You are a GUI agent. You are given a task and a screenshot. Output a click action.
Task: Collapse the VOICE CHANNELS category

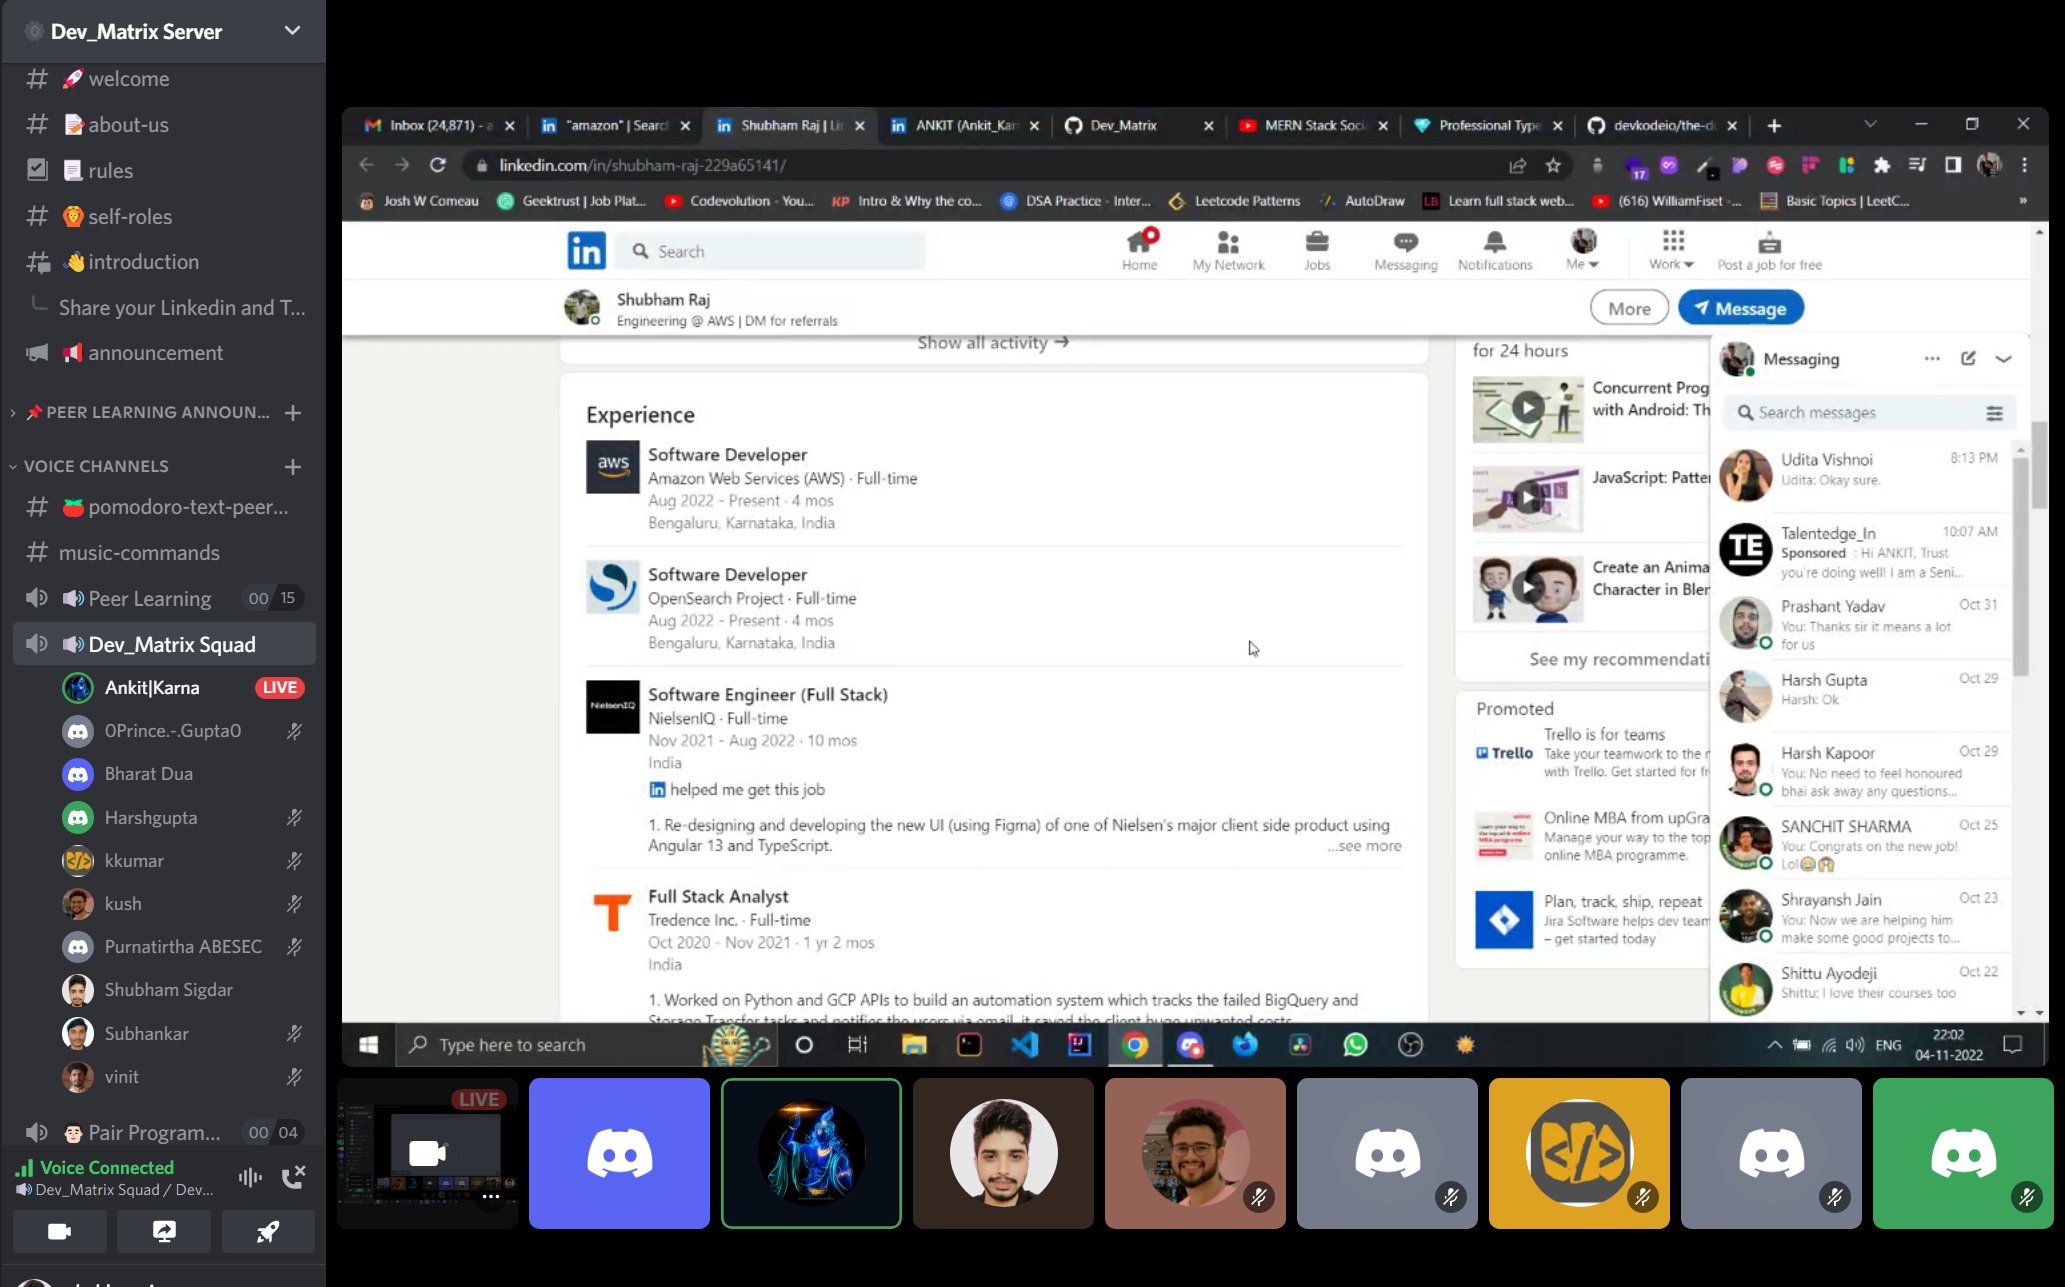(x=96, y=466)
